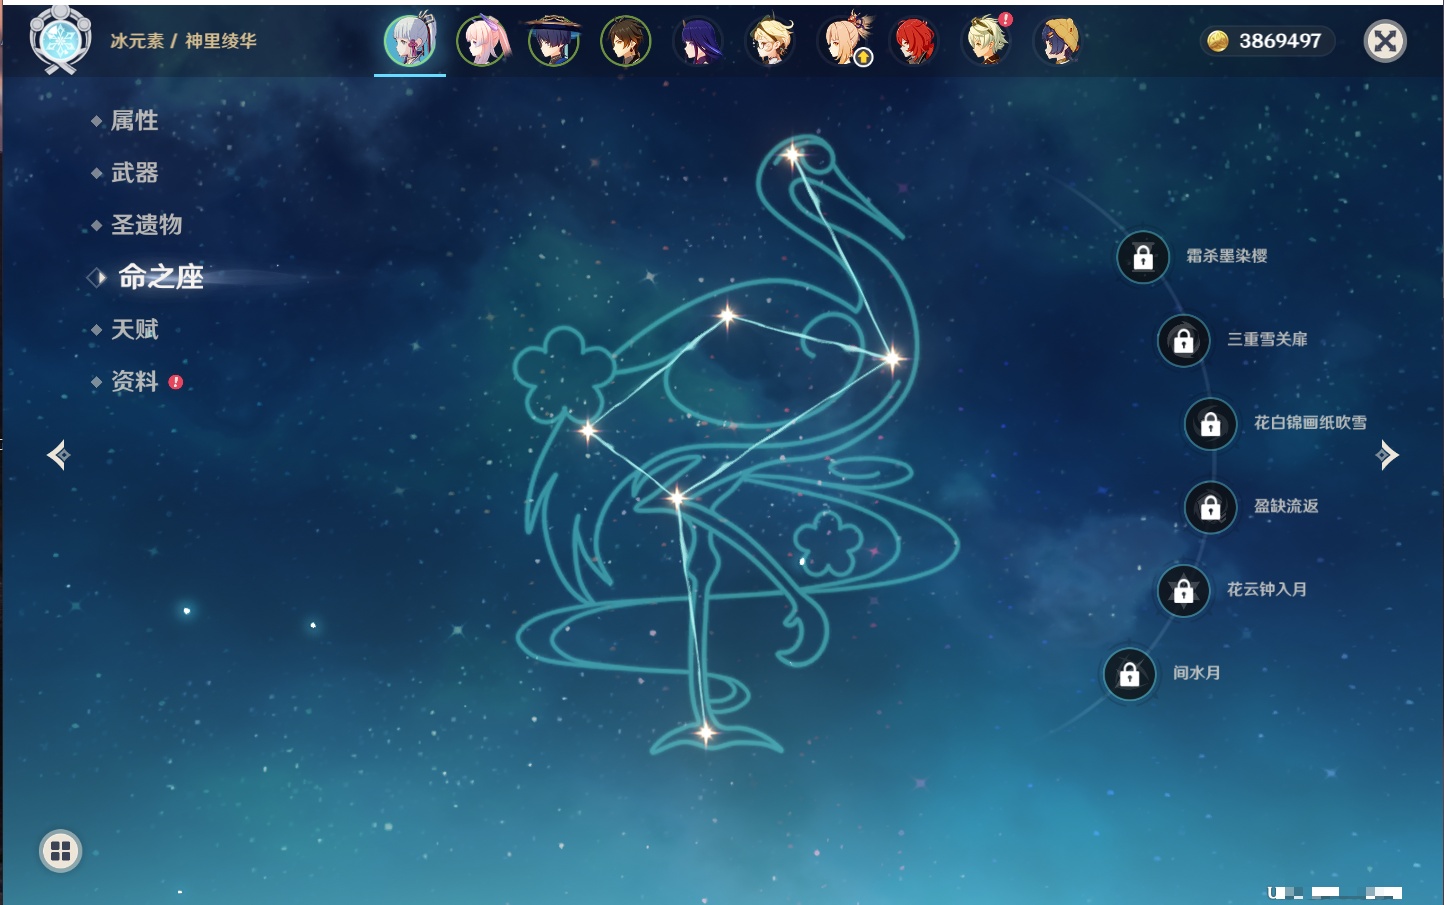The height and width of the screenshot is (905, 1444).
Task: Select the purple-haired Raiden Shogun portrait
Action: coord(698,41)
